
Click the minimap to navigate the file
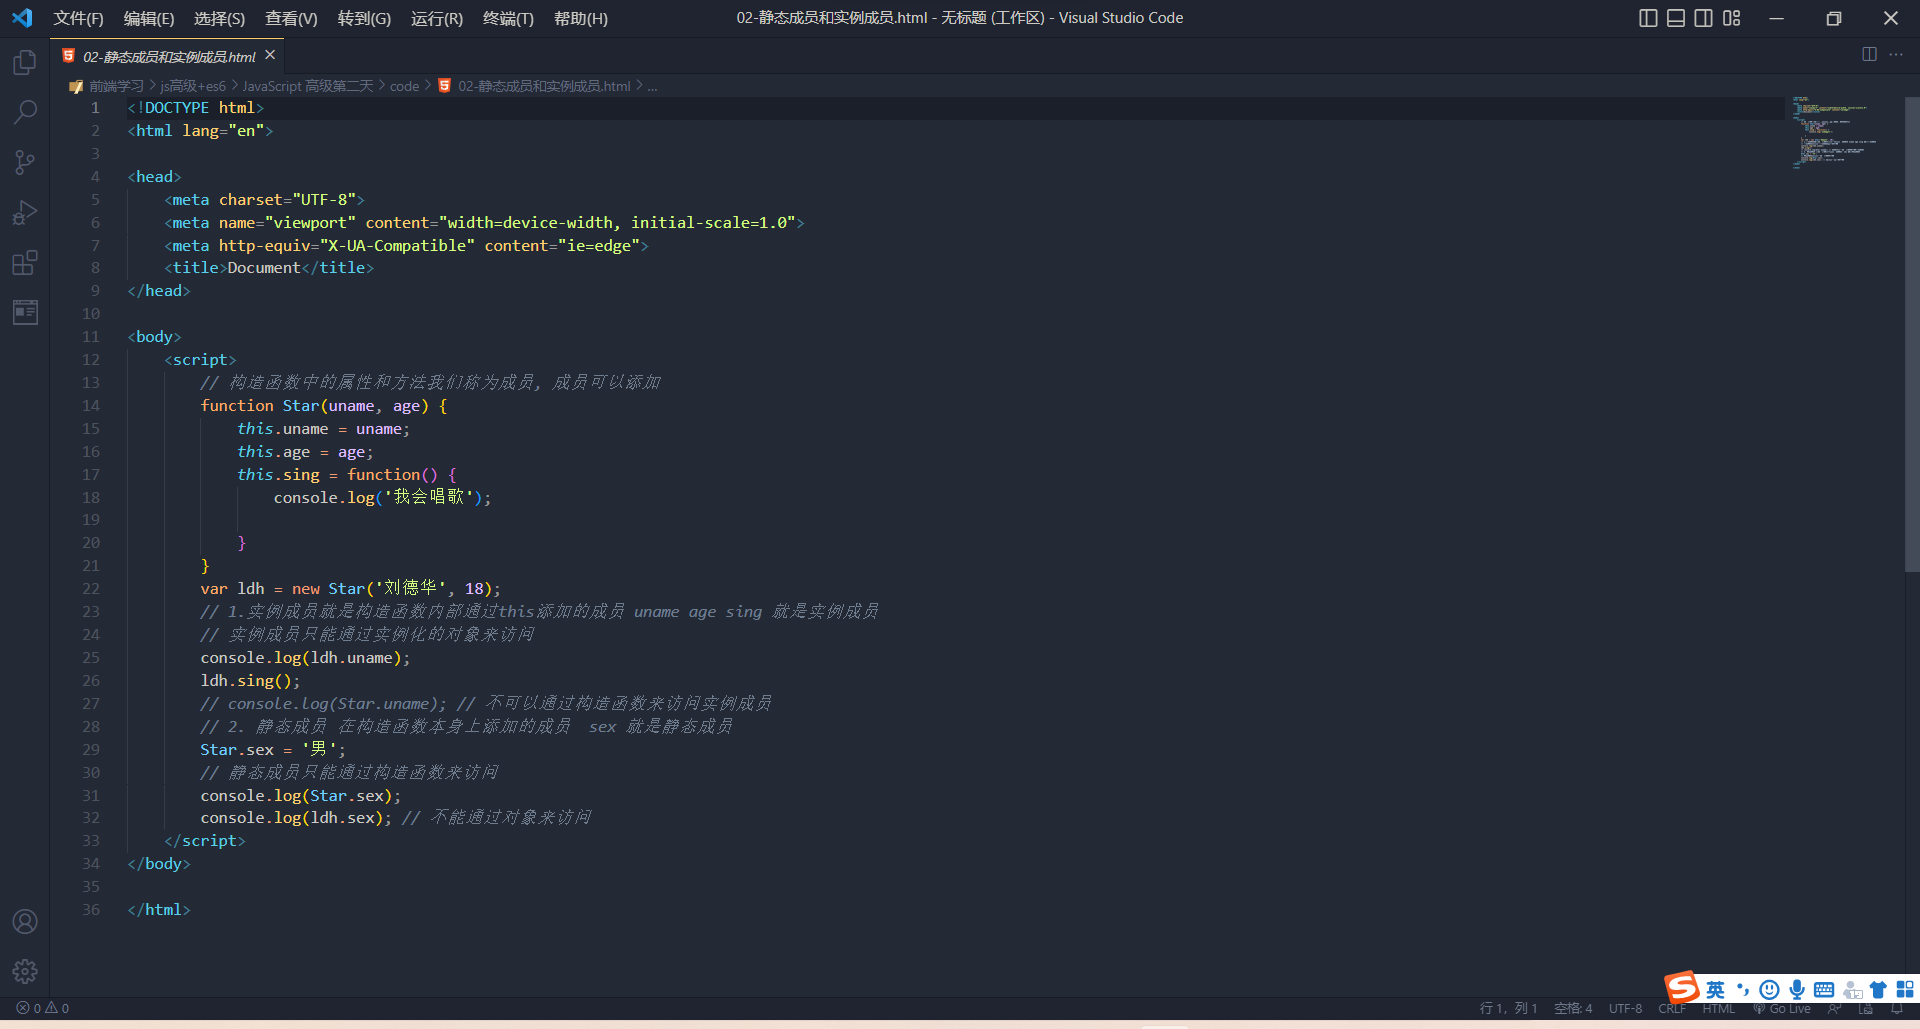(x=1835, y=135)
